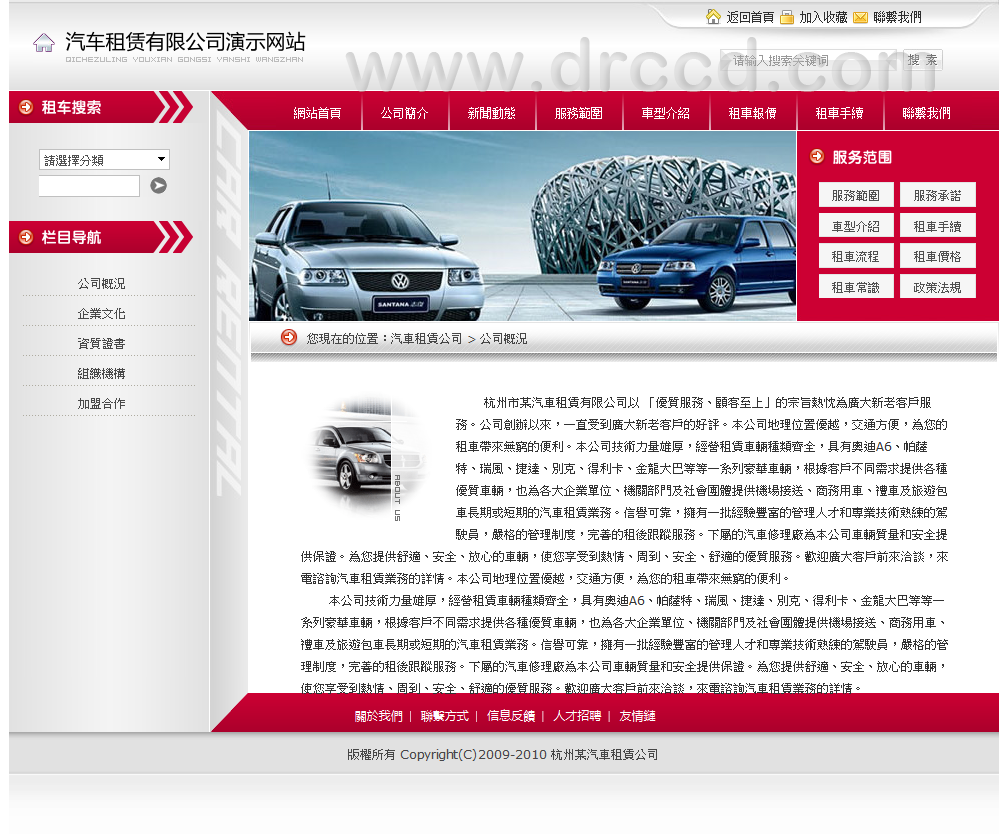Open 聯繫我們 in the red navigation bar
The height and width of the screenshot is (835, 1007).
pos(926,113)
